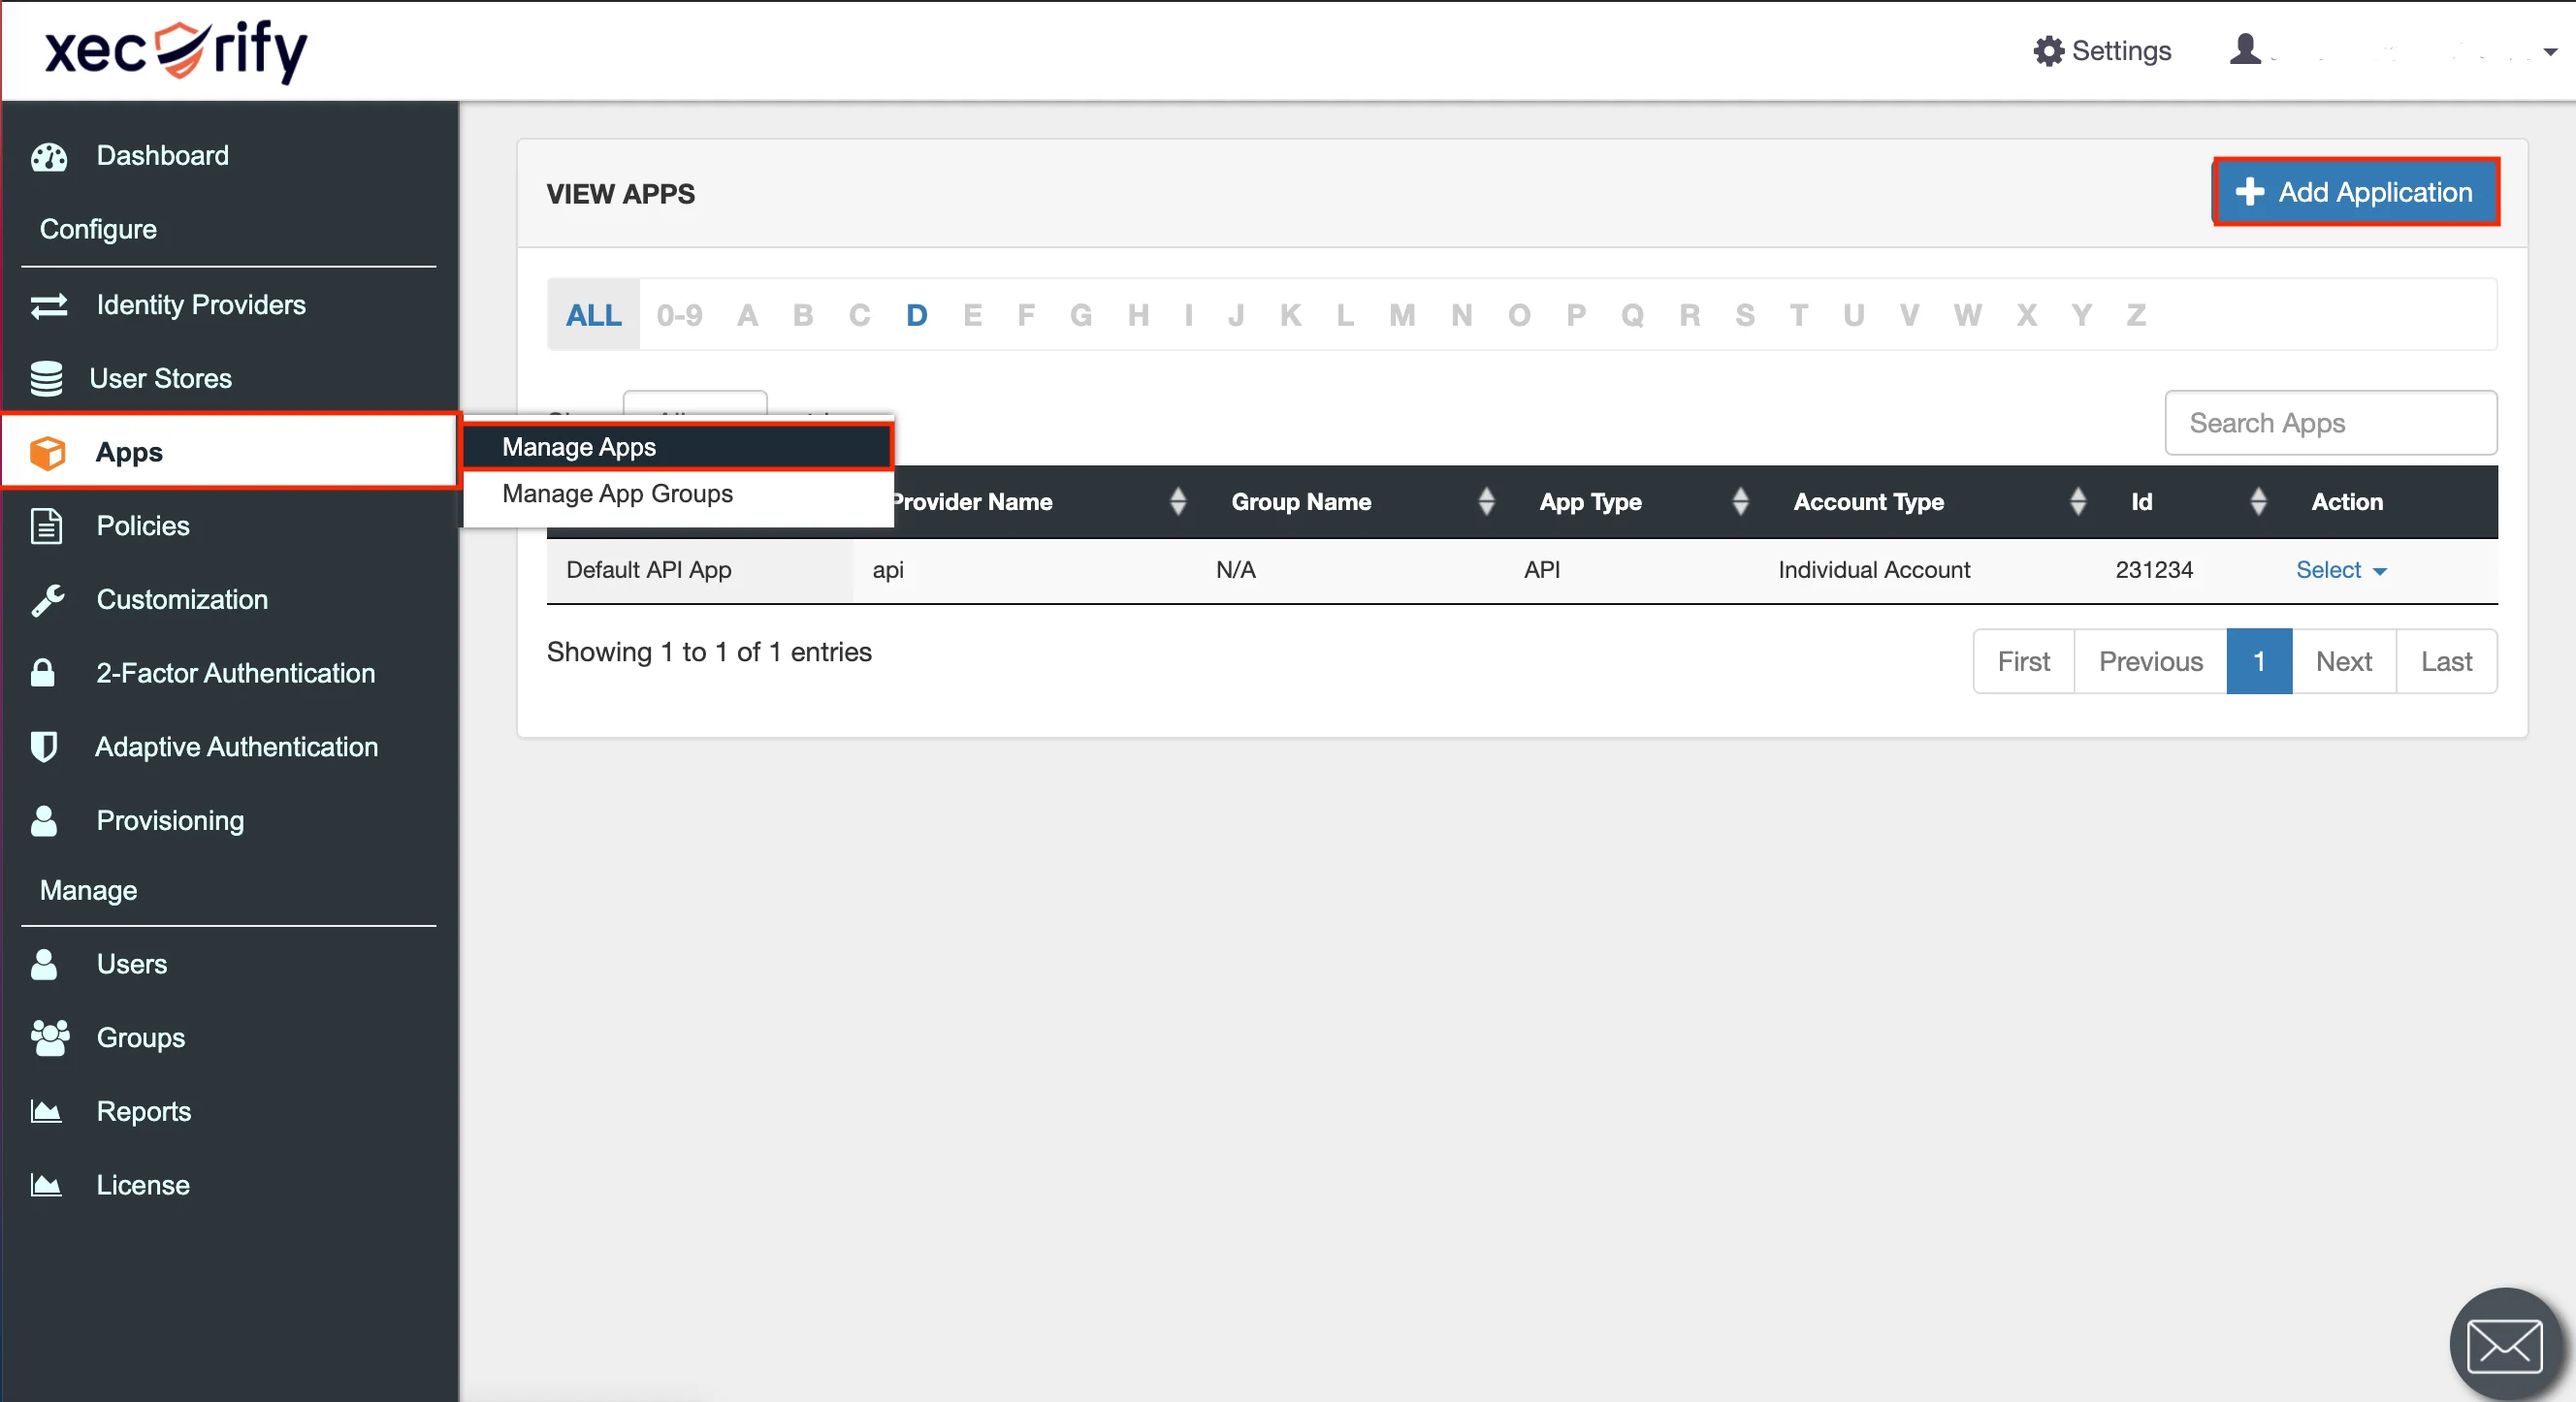
Task: Go to the Next page
Action: click(x=2343, y=661)
